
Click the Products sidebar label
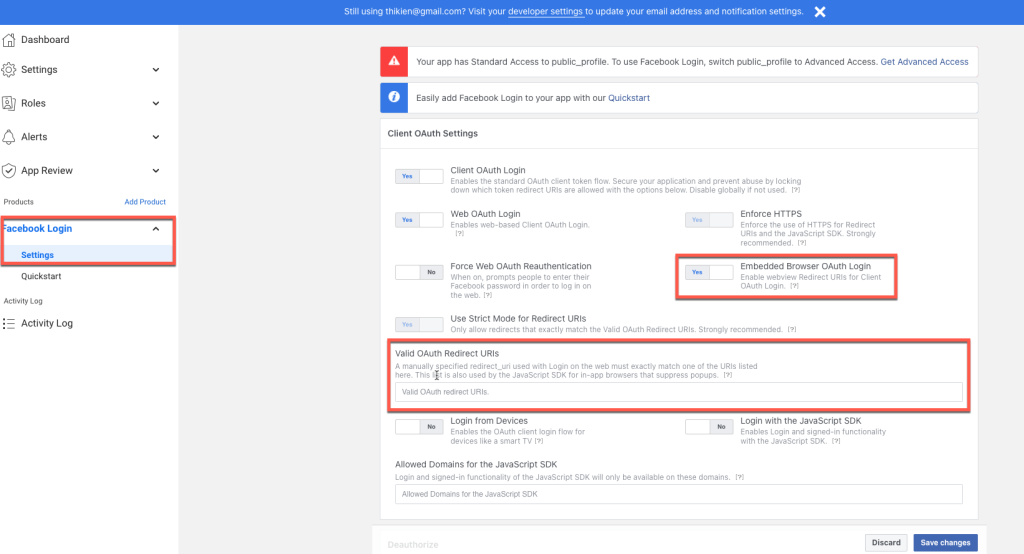point(18,202)
